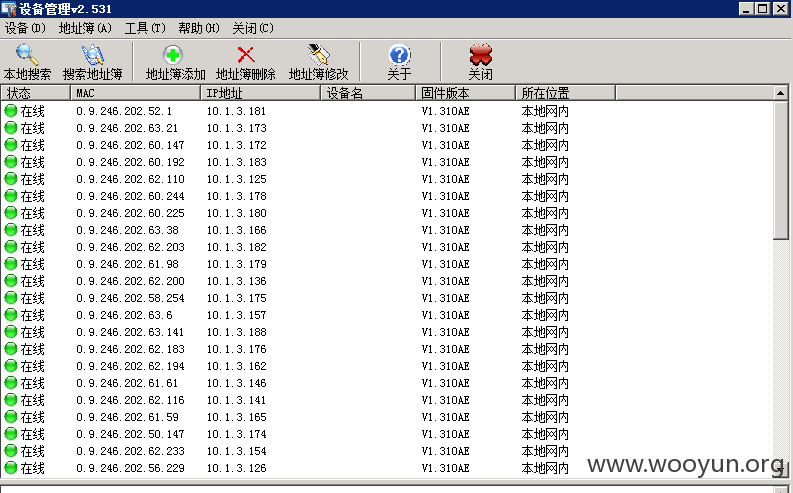Select IP address 10.1.3.141
This screenshot has width=793, height=493.
coord(236,400)
